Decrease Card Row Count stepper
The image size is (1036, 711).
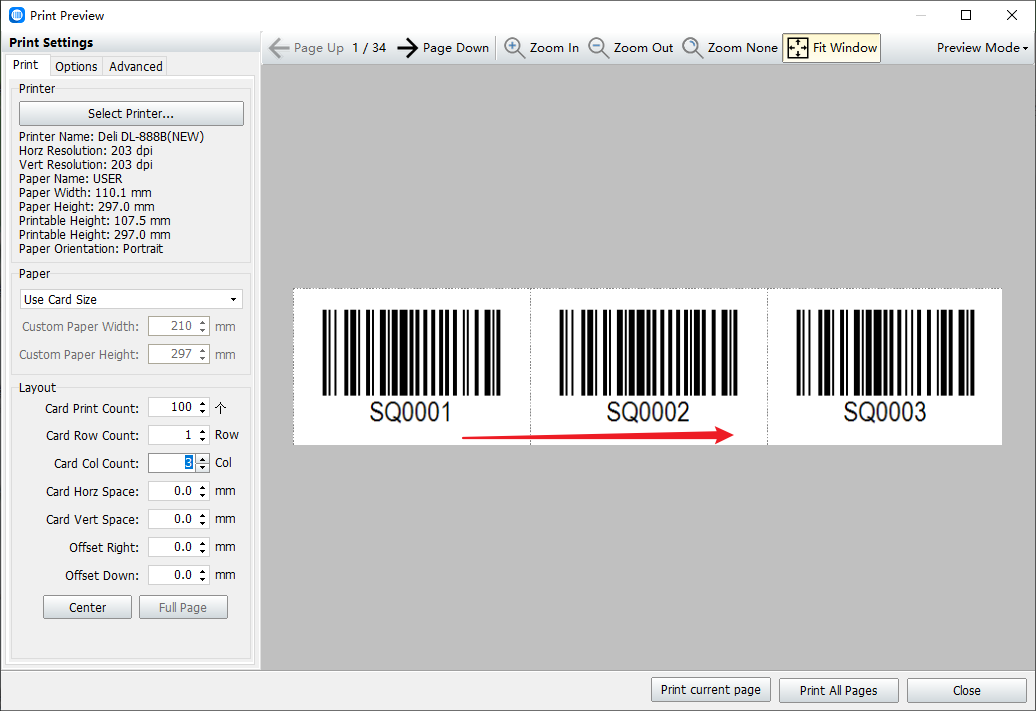pyautogui.click(x=203, y=439)
